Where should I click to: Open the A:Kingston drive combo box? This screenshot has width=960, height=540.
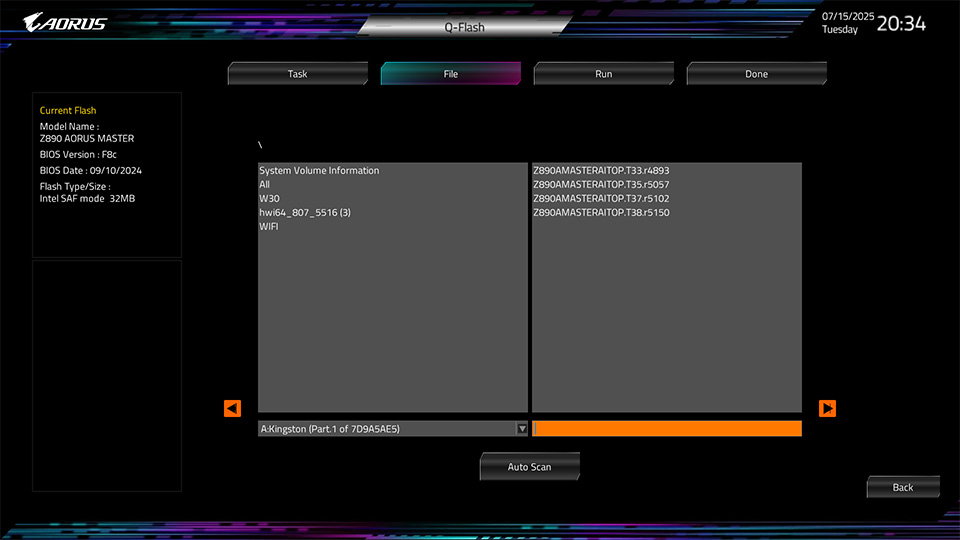[385, 429]
